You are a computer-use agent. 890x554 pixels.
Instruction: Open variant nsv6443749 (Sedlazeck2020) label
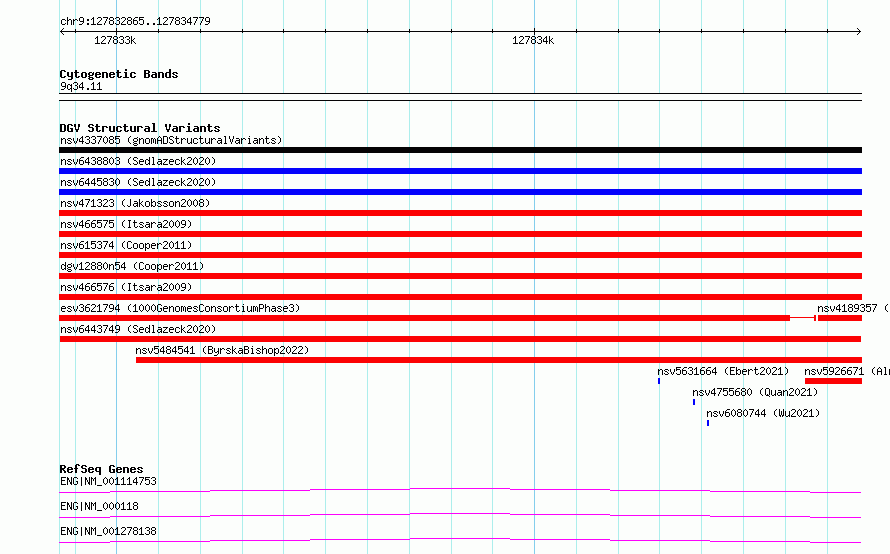pos(138,329)
